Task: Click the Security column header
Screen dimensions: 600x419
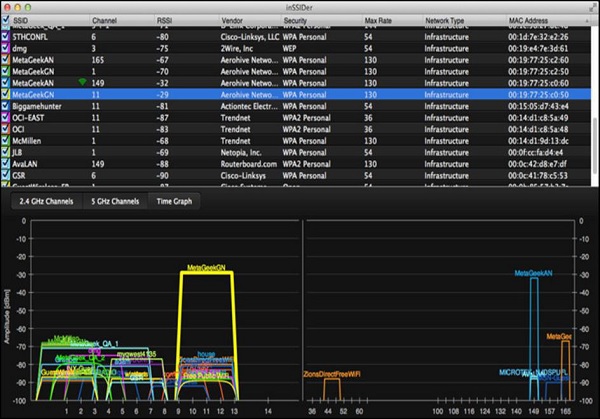Action: click(x=300, y=19)
